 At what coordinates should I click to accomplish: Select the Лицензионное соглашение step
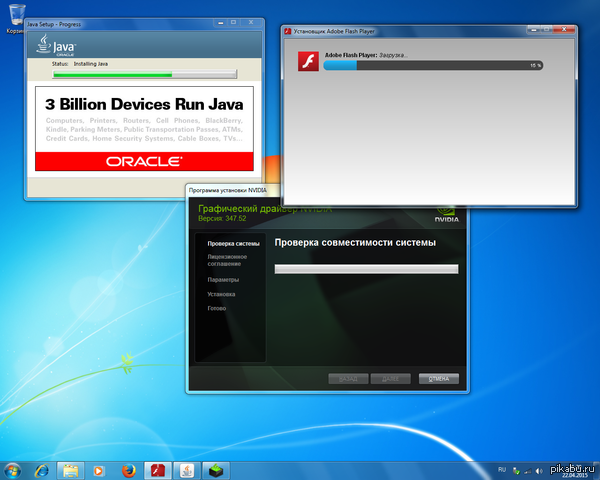(x=227, y=260)
